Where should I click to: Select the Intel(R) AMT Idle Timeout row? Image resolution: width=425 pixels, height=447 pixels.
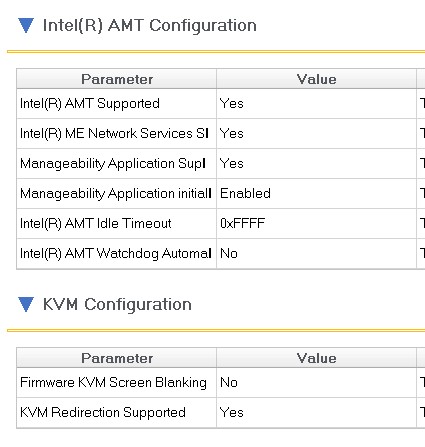coord(221,223)
